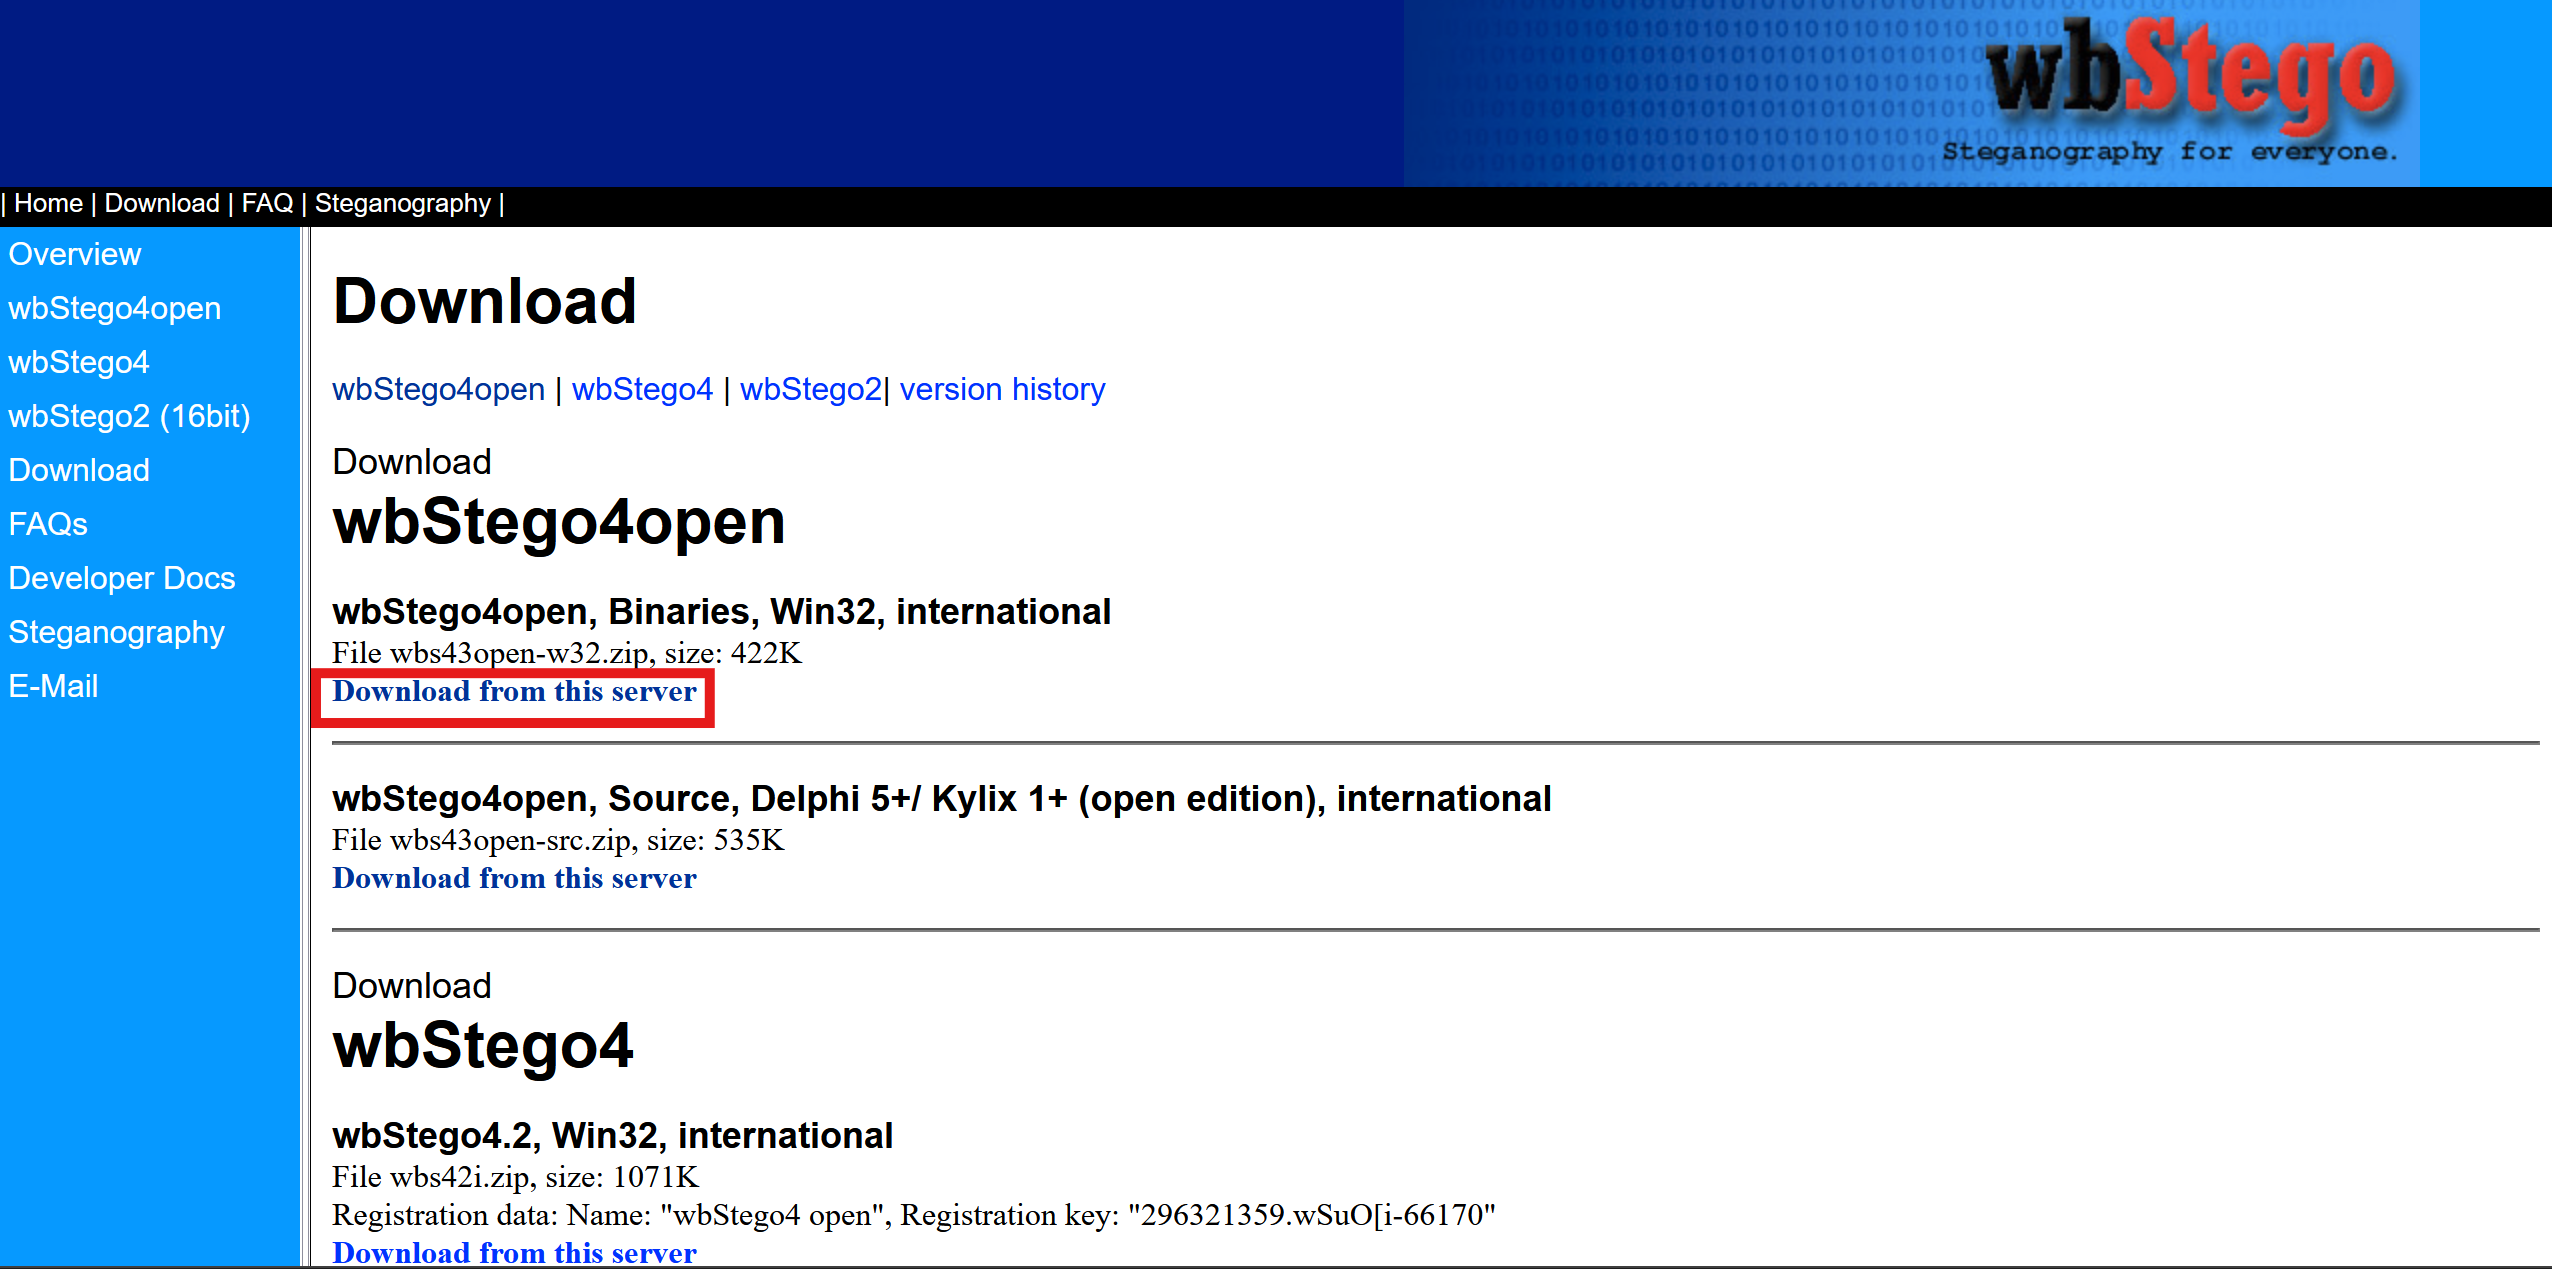
Task: Click the 'File wbs43open-w32.zip, size: 422K' text
Action: (x=567, y=654)
